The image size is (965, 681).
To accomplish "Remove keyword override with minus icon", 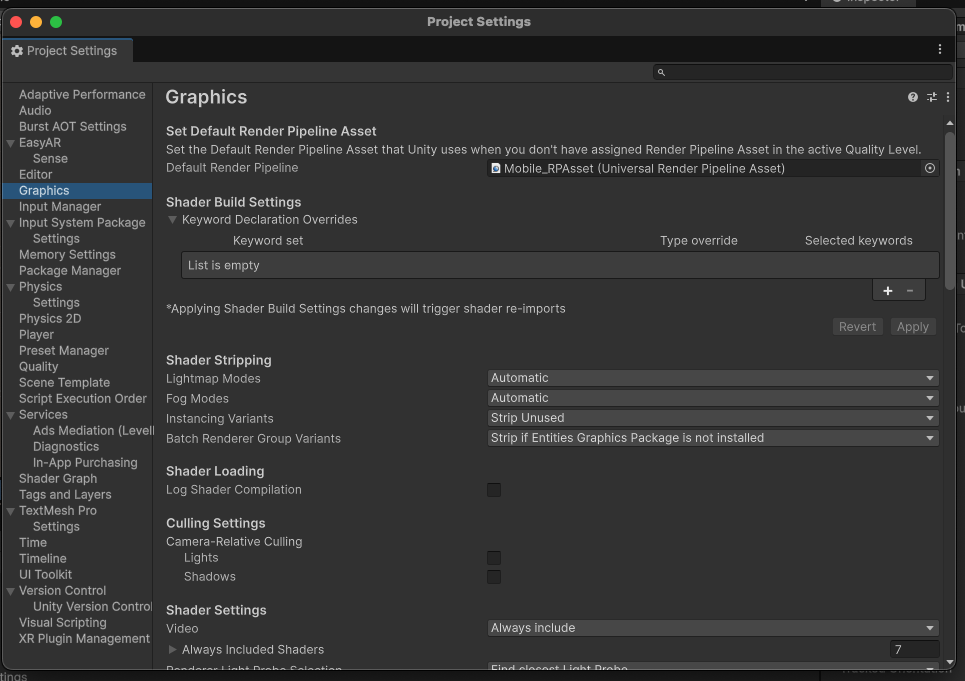I will 910,291.
